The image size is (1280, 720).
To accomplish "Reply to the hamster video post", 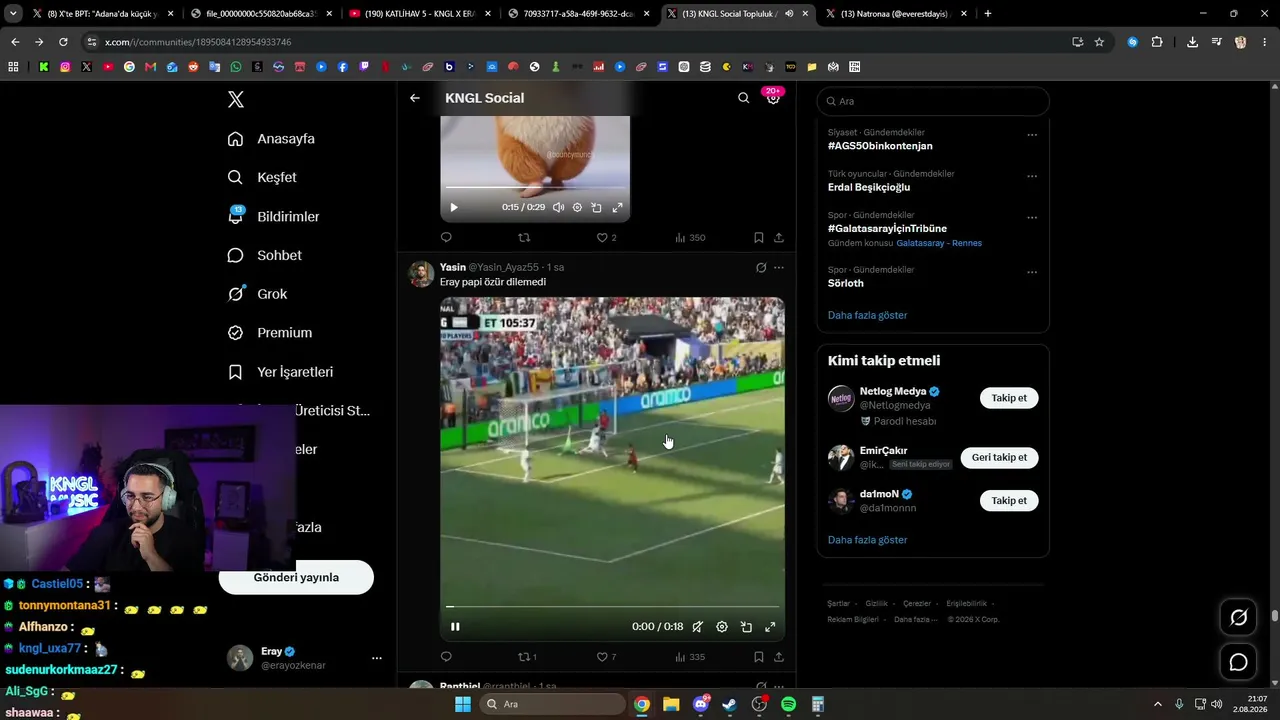I will point(446,238).
